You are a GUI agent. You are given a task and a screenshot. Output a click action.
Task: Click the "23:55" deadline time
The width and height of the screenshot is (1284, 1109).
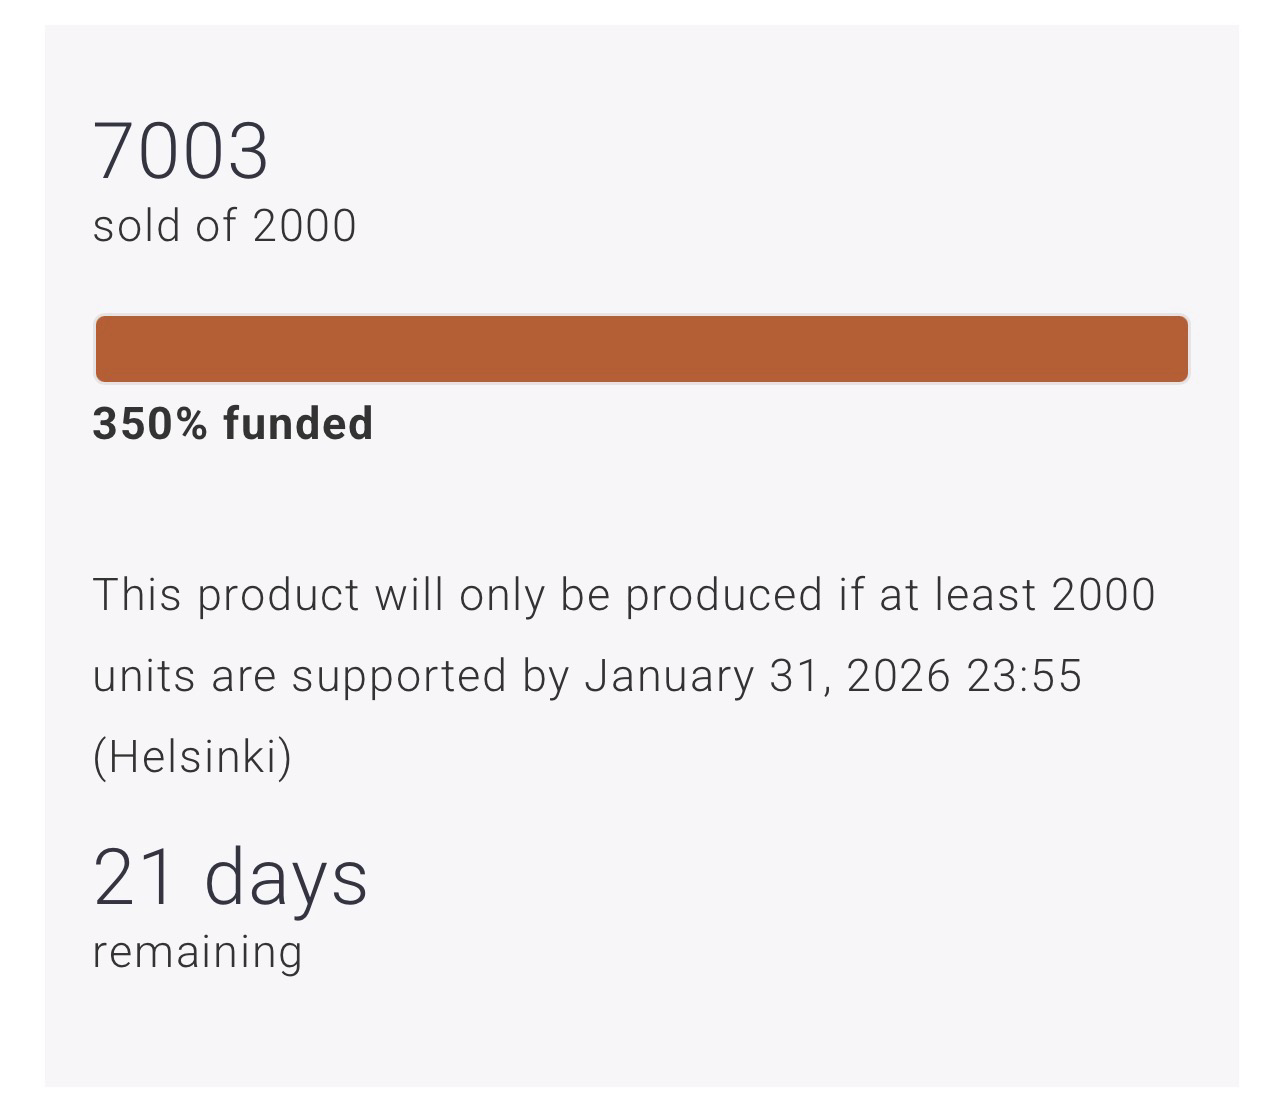(1025, 676)
